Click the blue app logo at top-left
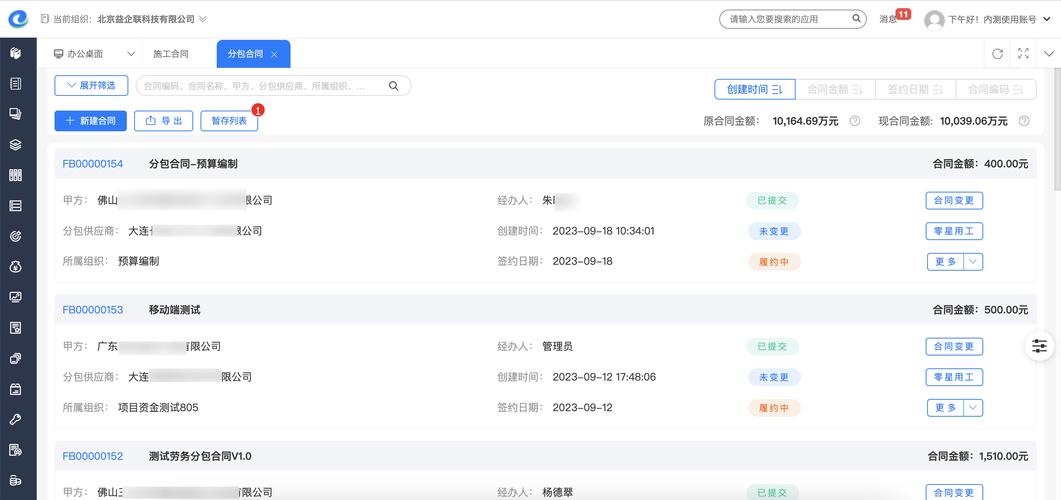The height and width of the screenshot is (500, 1061). pyautogui.click(x=18, y=19)
